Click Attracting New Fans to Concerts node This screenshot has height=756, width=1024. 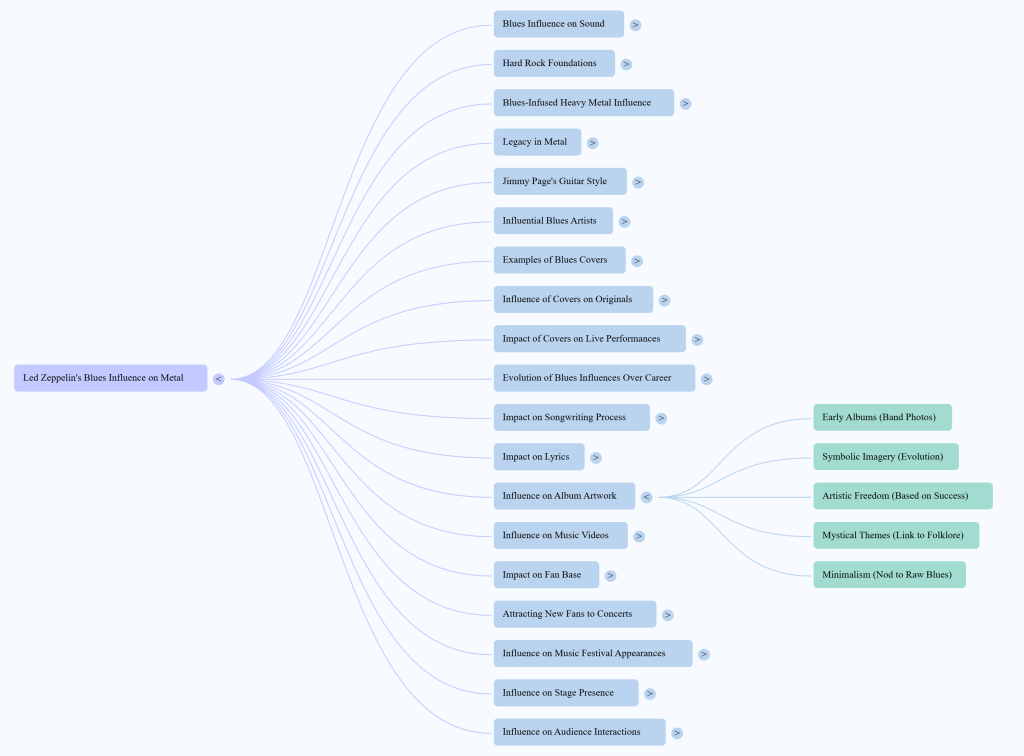(575, 614)
